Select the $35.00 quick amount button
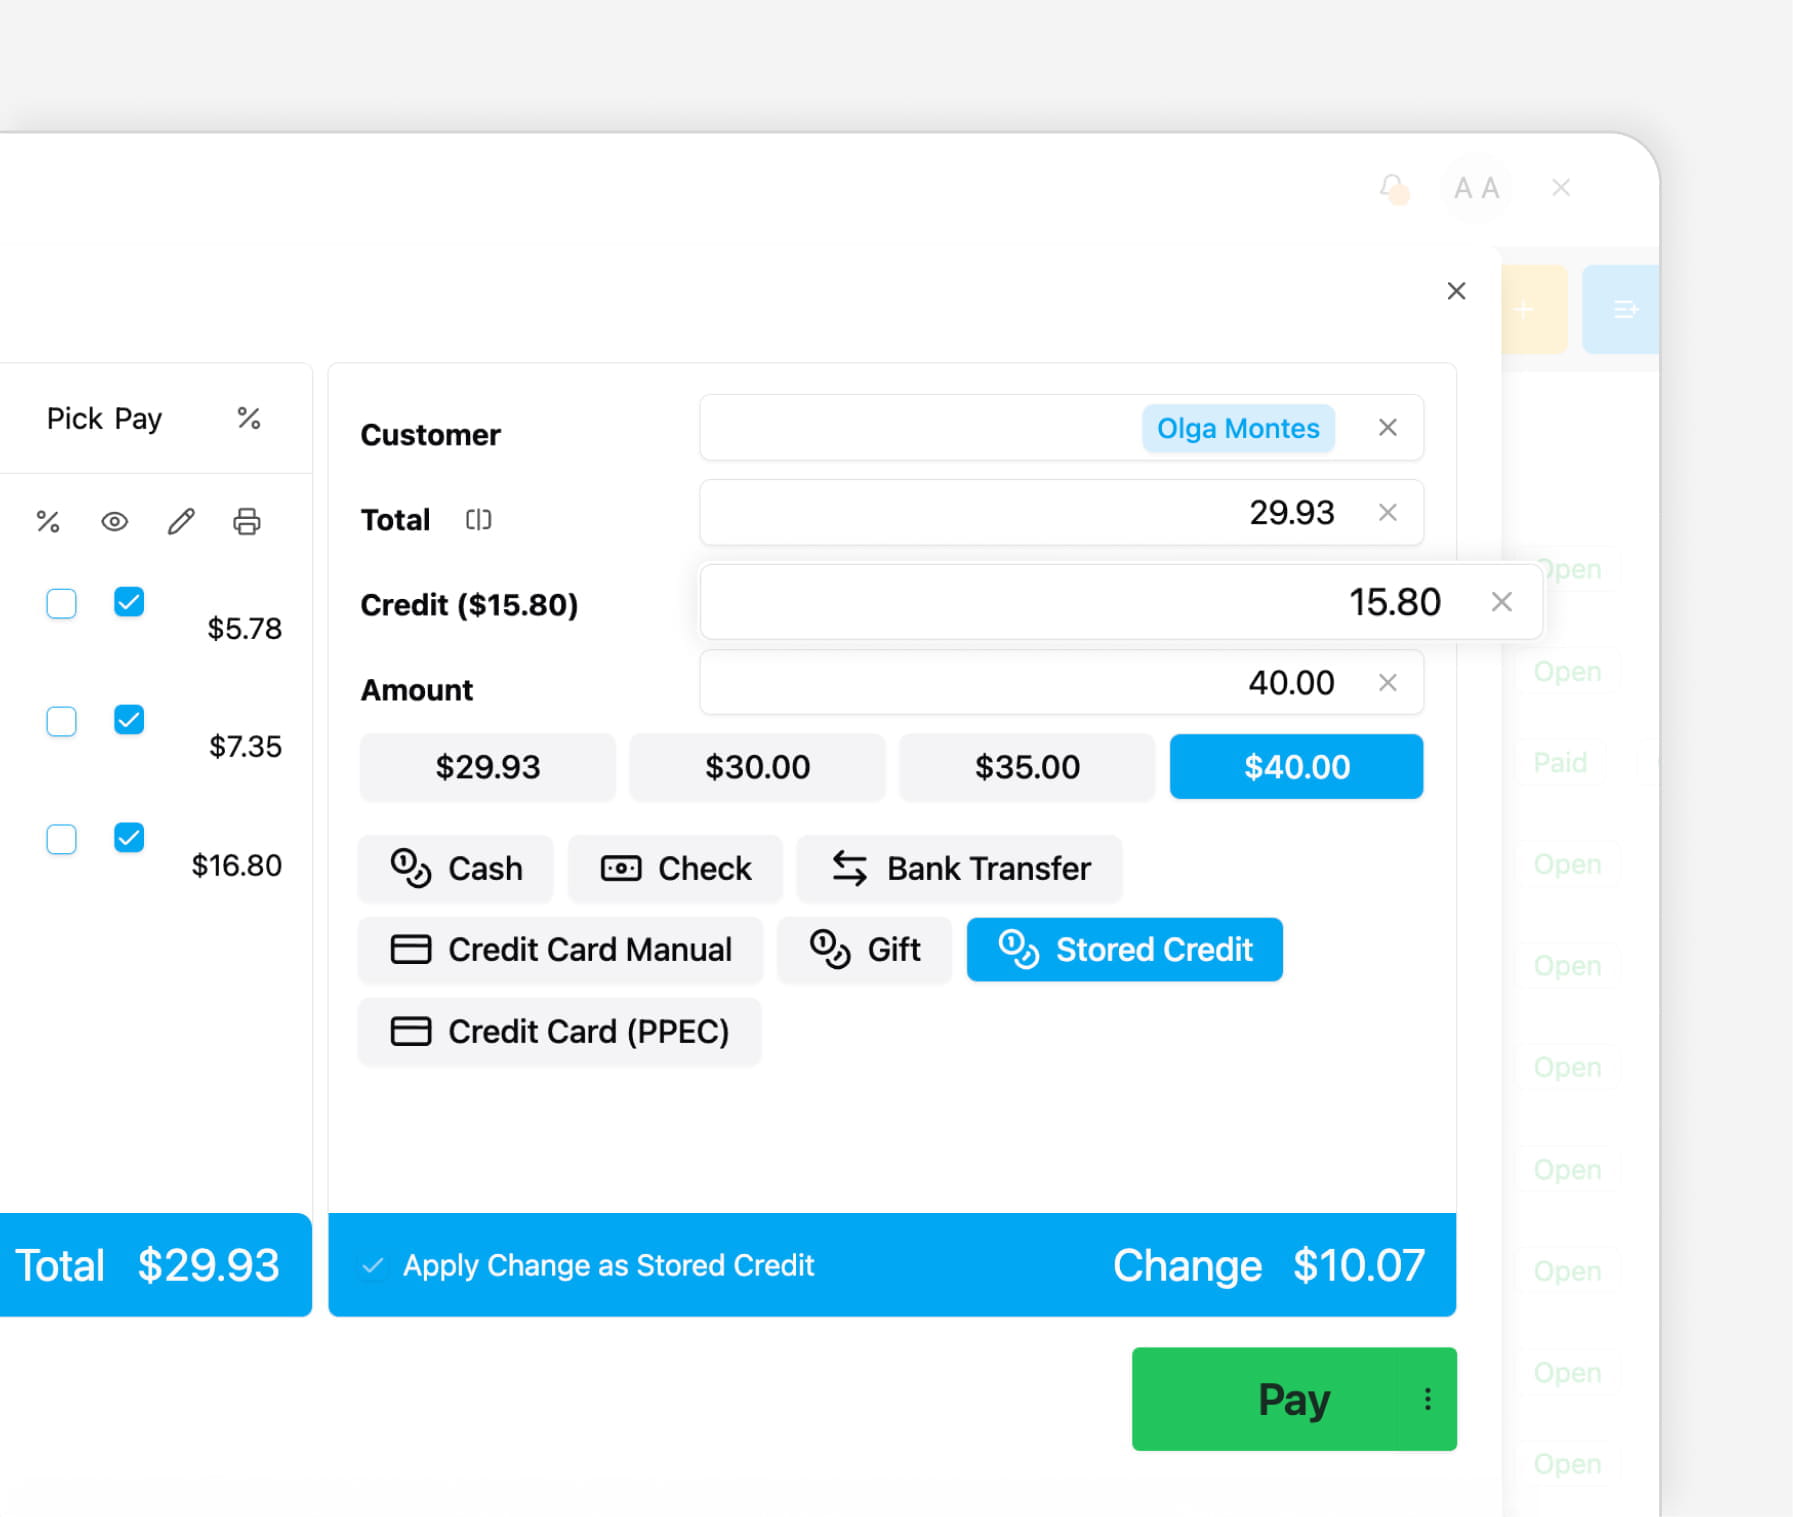Screen dimensions: 1793x1517 click(x=1027, y=767)
